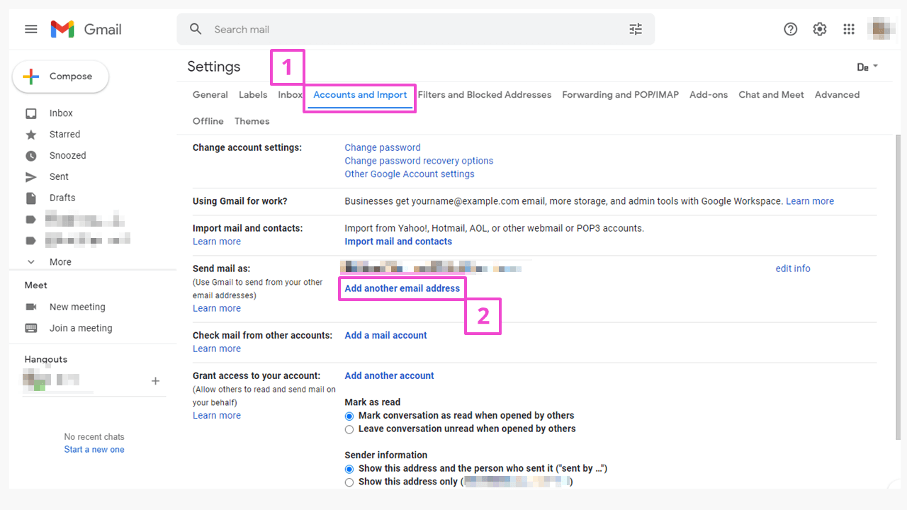Select Leave conversation unread when opened
The width and height of the screenshot is (908, 510).
349,430
